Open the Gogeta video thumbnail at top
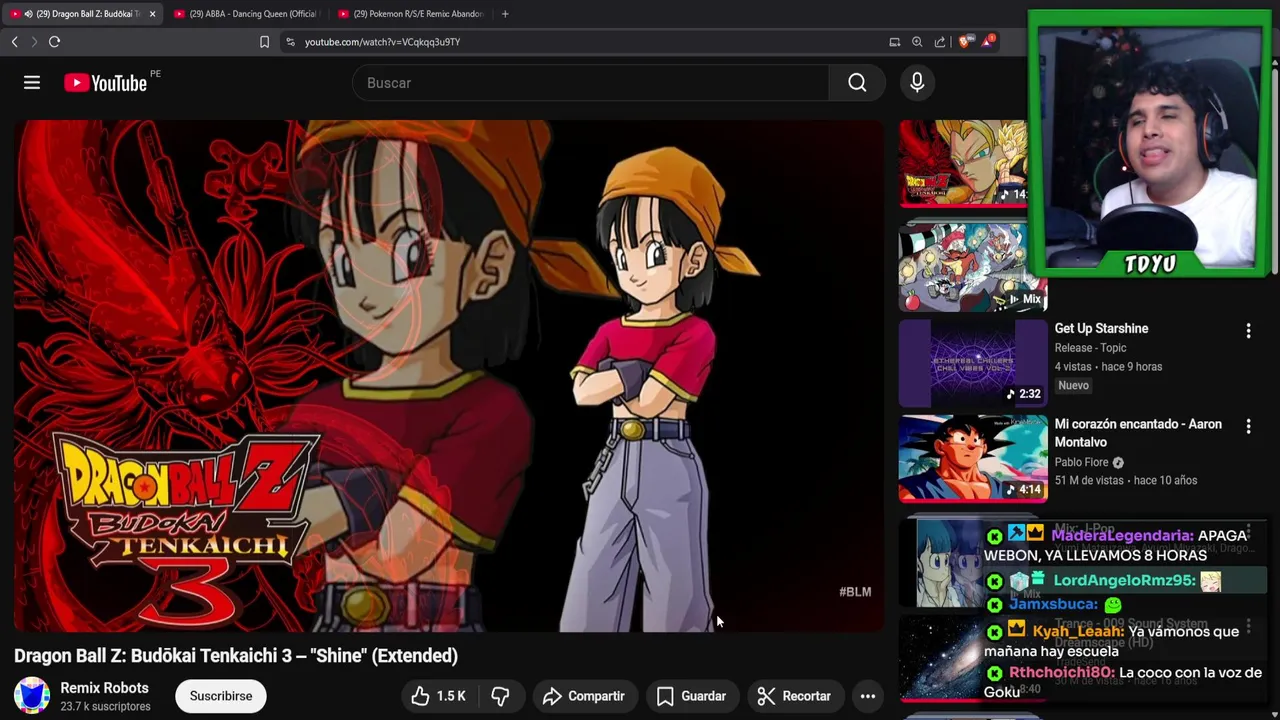Screen dimensions: 1280x720 pos(963,163)
